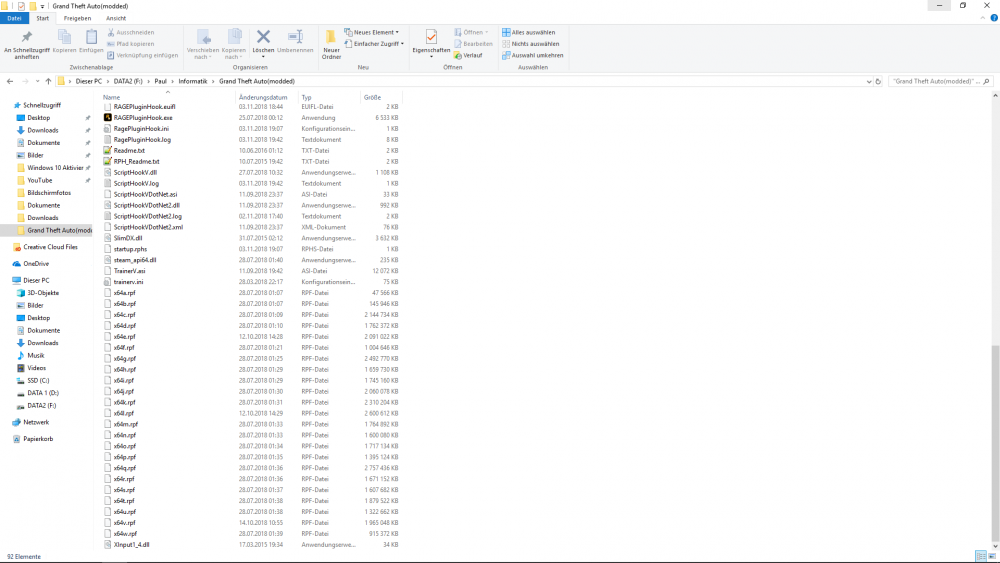1000x563 pixels.
Task: Open Eigenschaften of selection
Action: tap(431, 42)
